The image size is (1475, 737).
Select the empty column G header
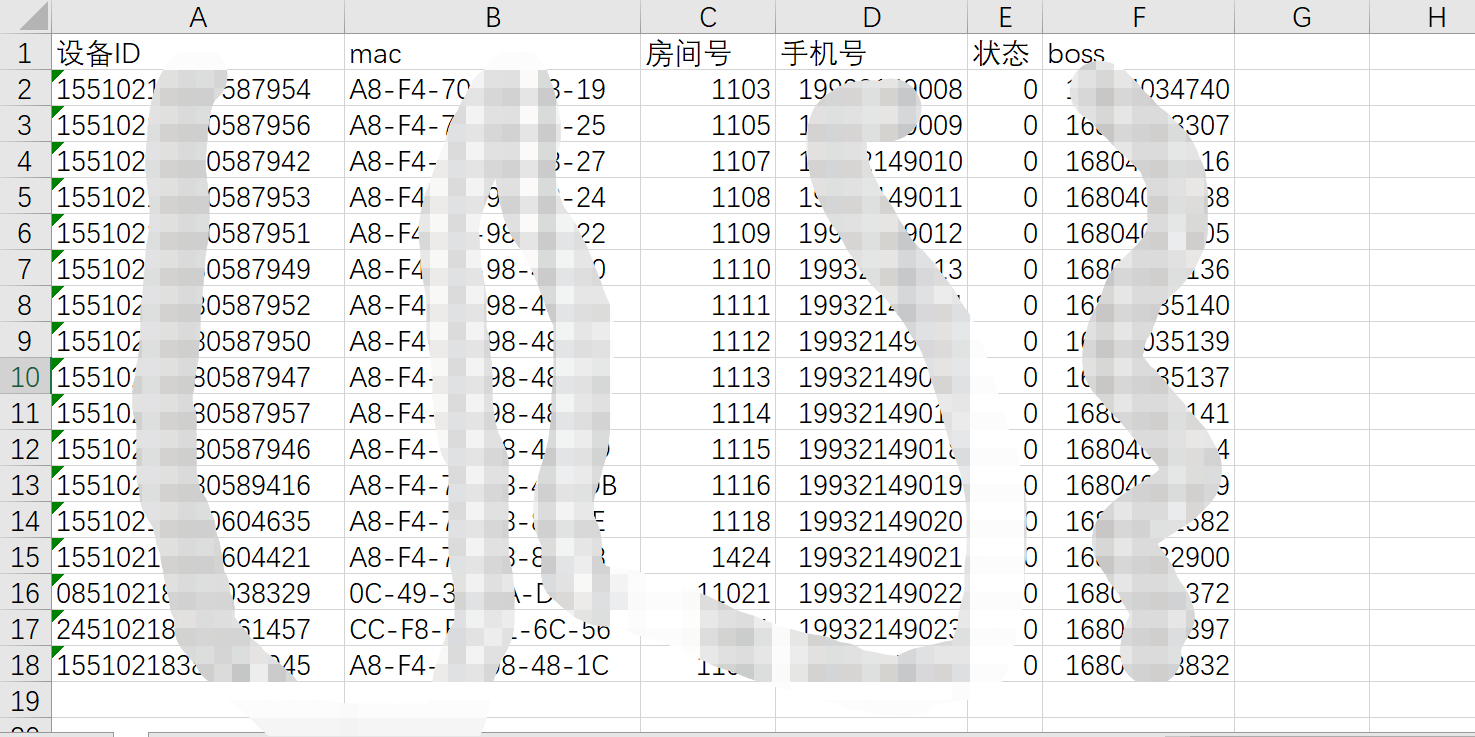click(1301, 16)
